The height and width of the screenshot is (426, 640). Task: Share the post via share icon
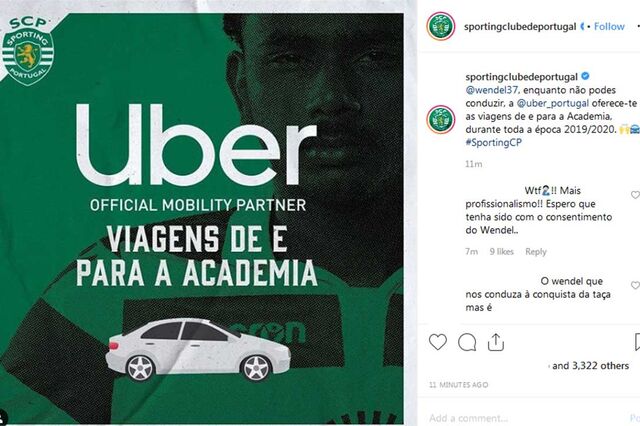(x=496, y=342)
